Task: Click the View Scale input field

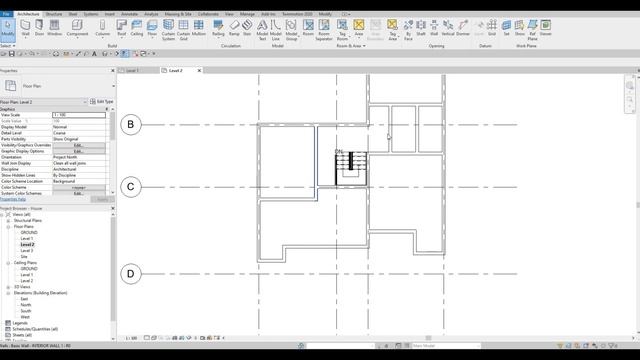Action: pos(79,115)
